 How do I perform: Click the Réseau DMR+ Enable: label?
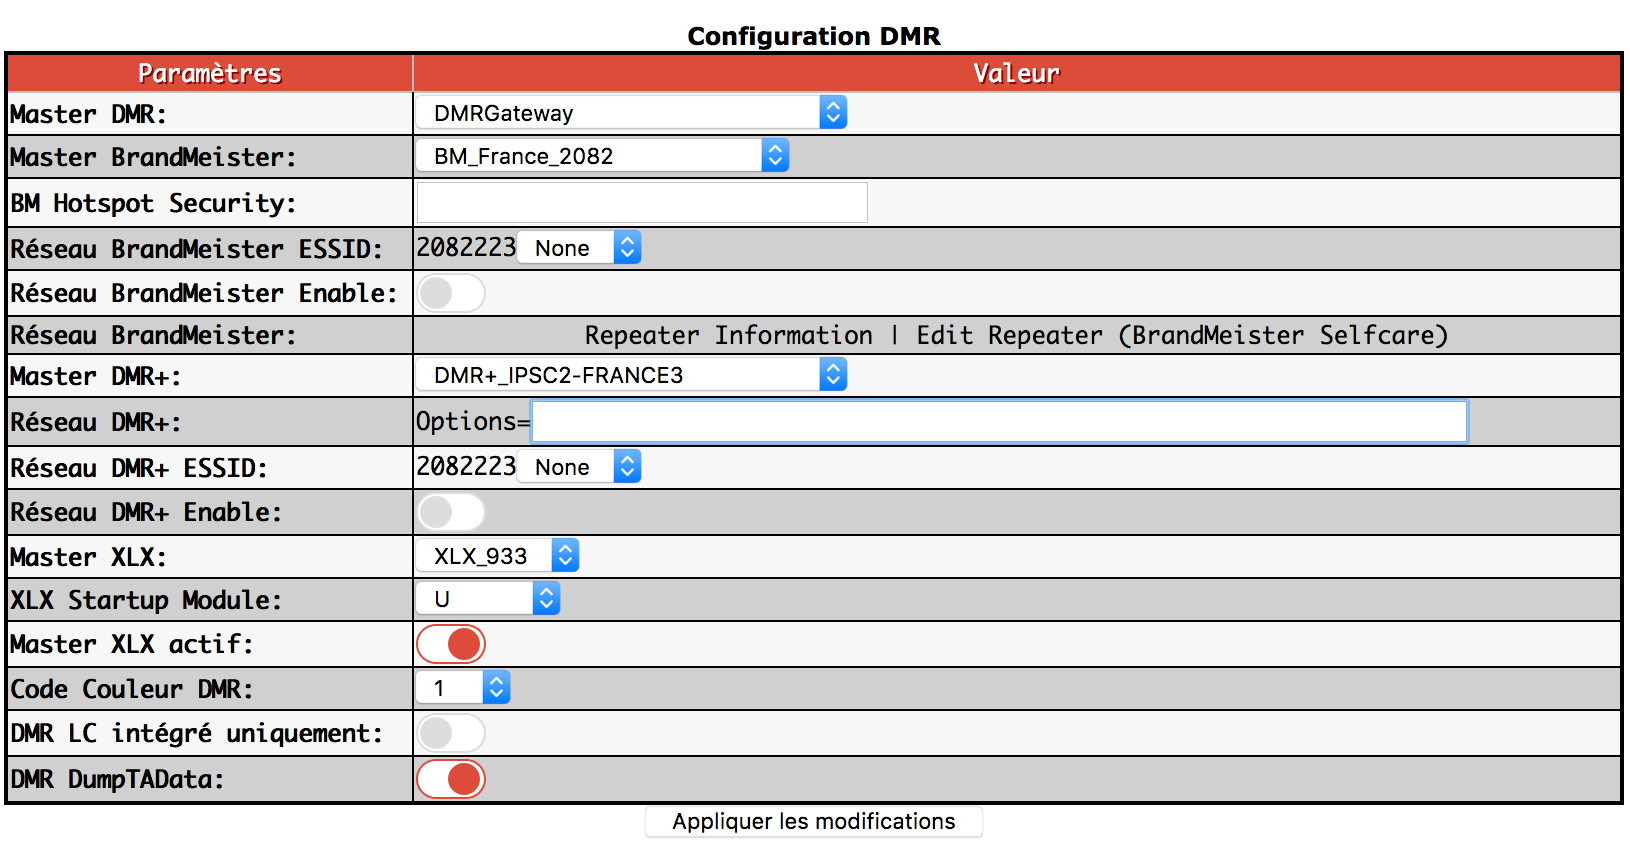click(147, 512)
